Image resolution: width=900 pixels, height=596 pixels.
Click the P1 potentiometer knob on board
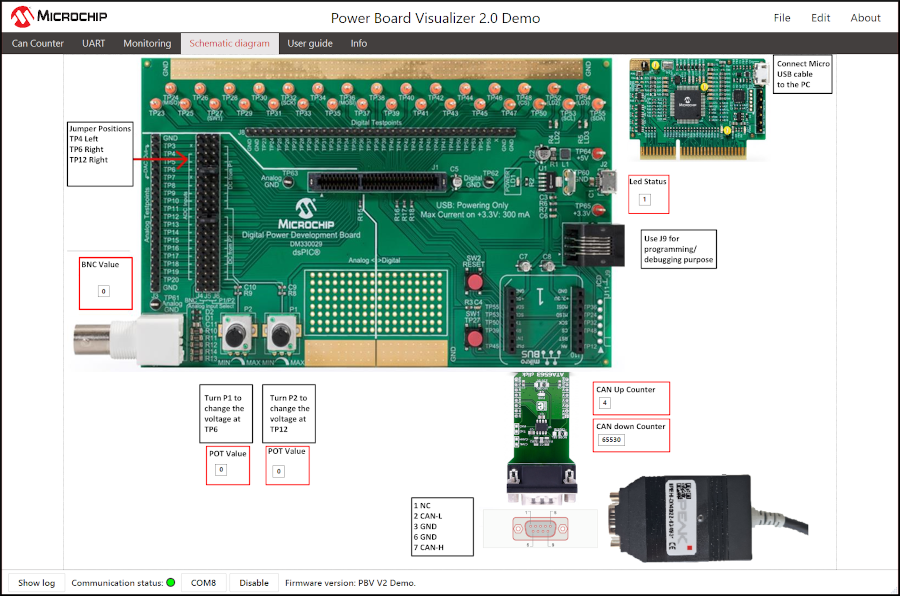click(x=281, y=334)
